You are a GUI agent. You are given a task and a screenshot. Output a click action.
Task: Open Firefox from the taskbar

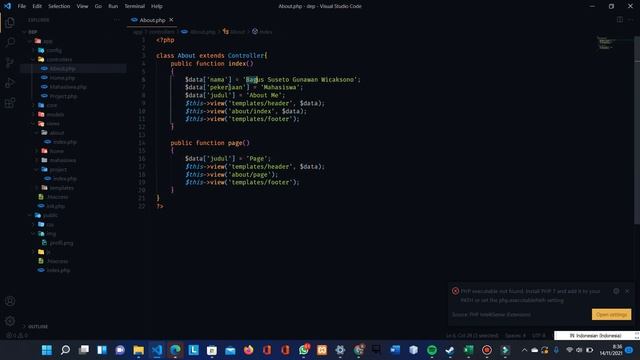coord(248,350)
